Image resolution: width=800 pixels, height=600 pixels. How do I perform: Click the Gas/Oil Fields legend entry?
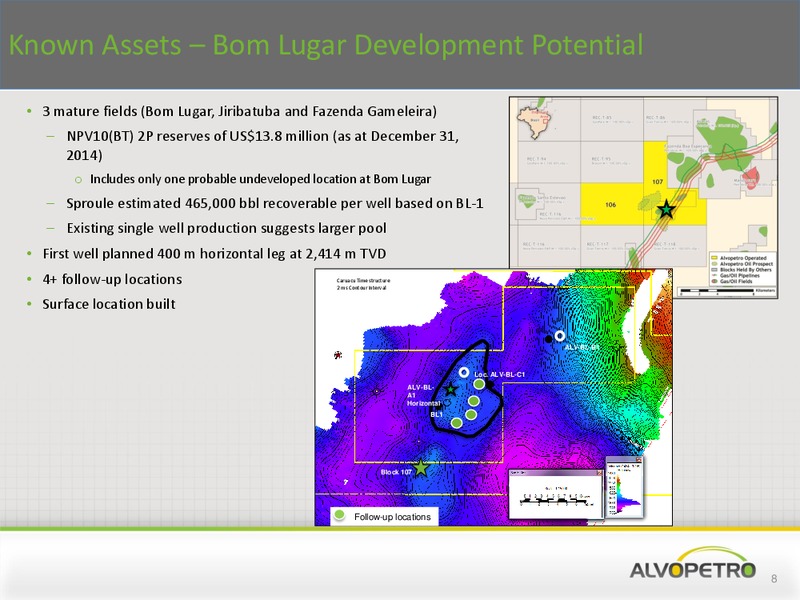pos(732,281)
